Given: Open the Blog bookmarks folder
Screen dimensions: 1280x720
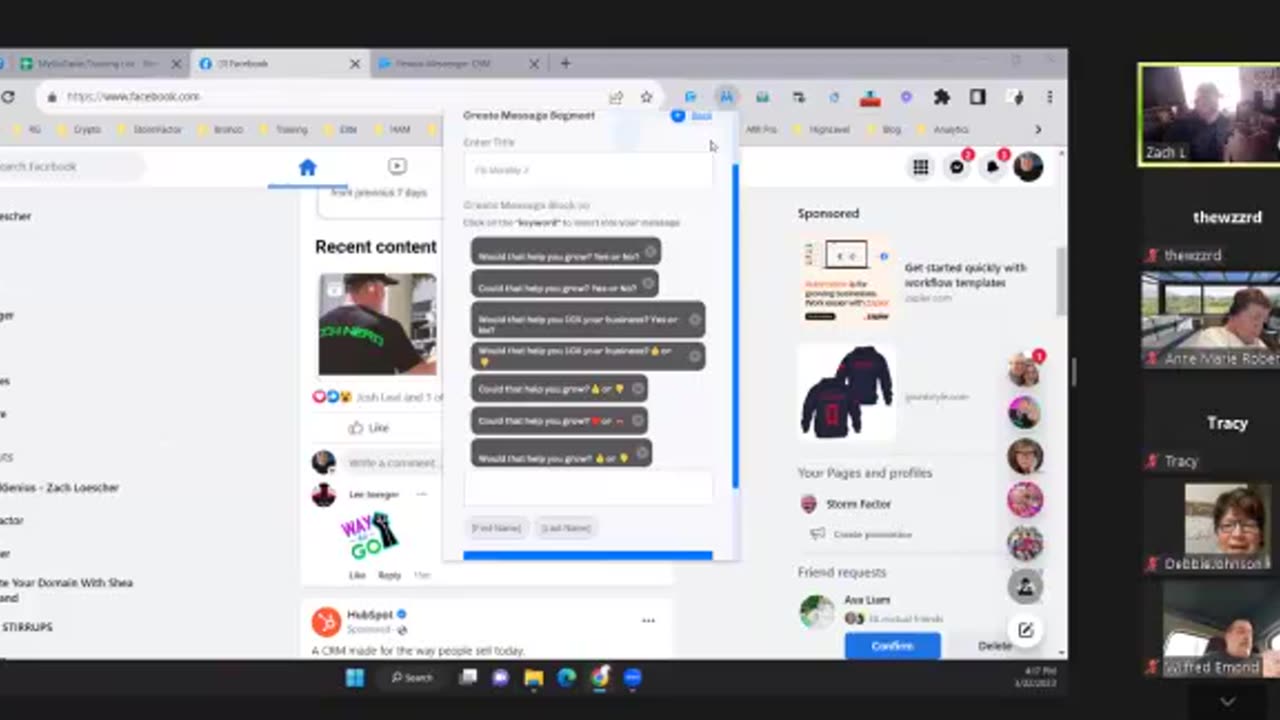Looking at the screenshot, I should (883, 130).
